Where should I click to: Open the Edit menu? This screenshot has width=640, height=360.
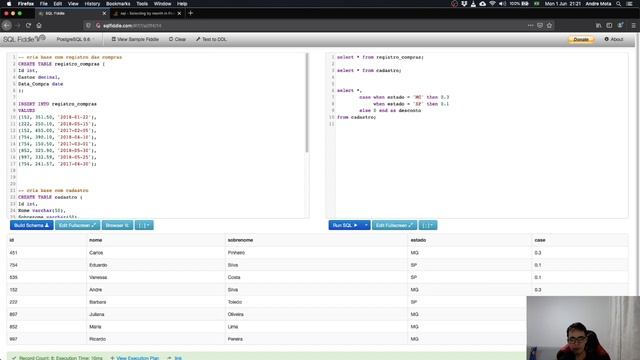point(58,4)
